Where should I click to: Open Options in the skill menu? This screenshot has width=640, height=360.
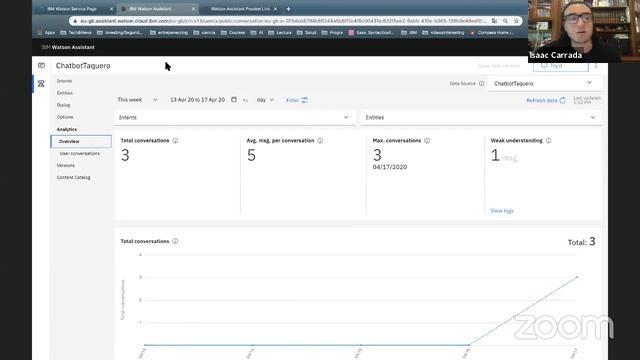tap(65, 117)
